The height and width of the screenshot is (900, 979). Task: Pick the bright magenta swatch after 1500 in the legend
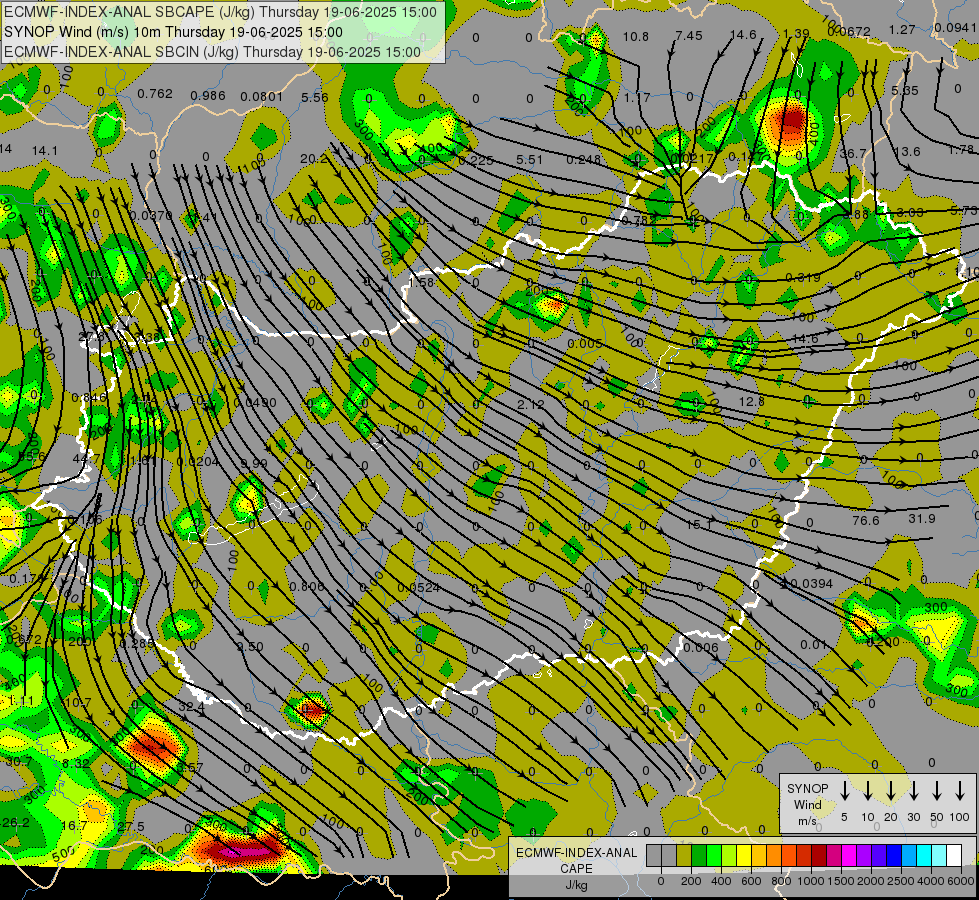click(x=849, y=856)
